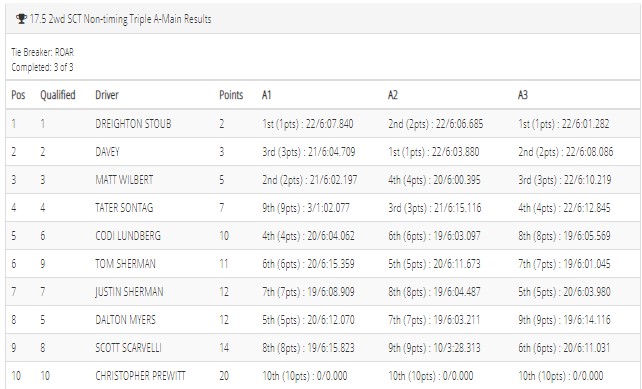Open driver DREIGHTON STOUB entry
Screen dimensions: 642x389
133,124
